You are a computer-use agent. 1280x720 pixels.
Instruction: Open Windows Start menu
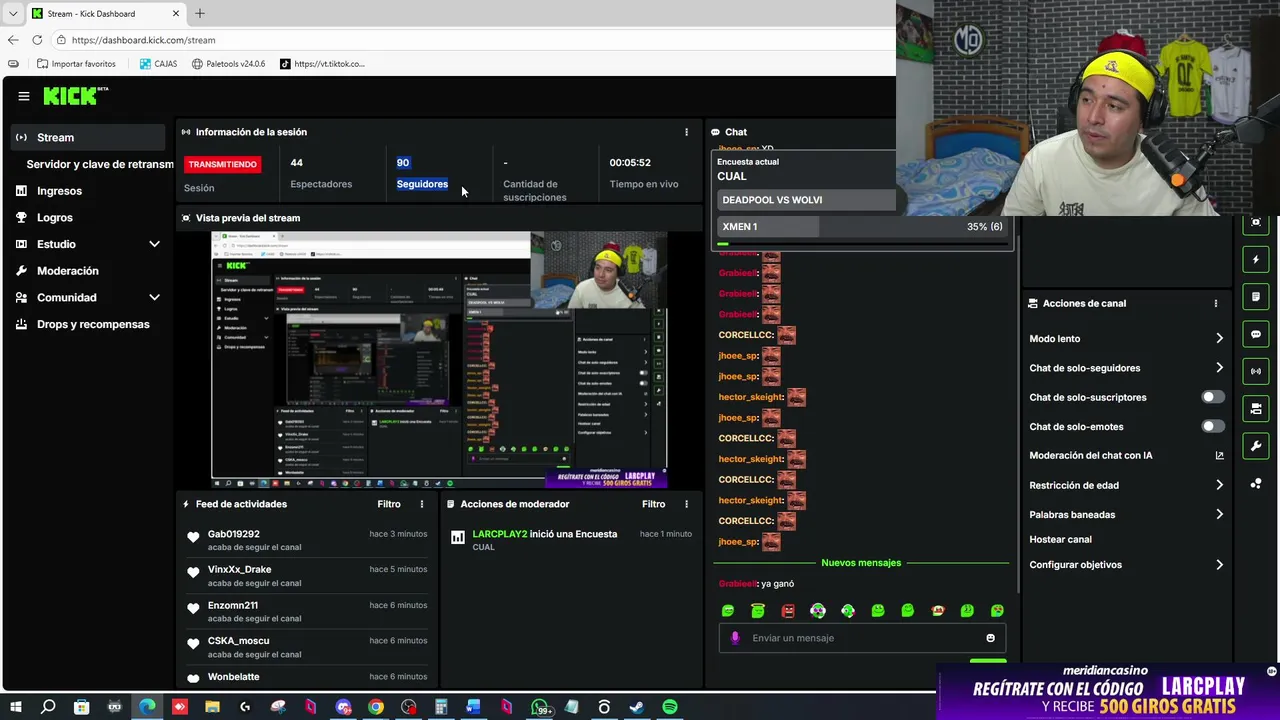[15, 707]
